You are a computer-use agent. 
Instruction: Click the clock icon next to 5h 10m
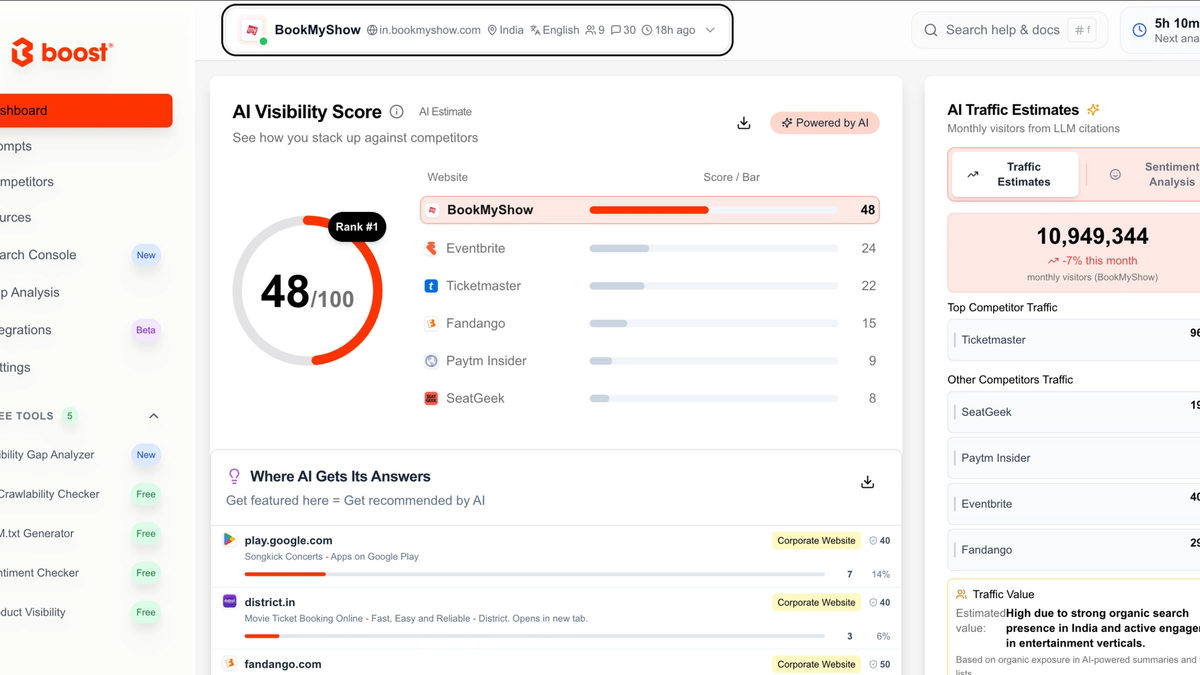(1139, 30)
